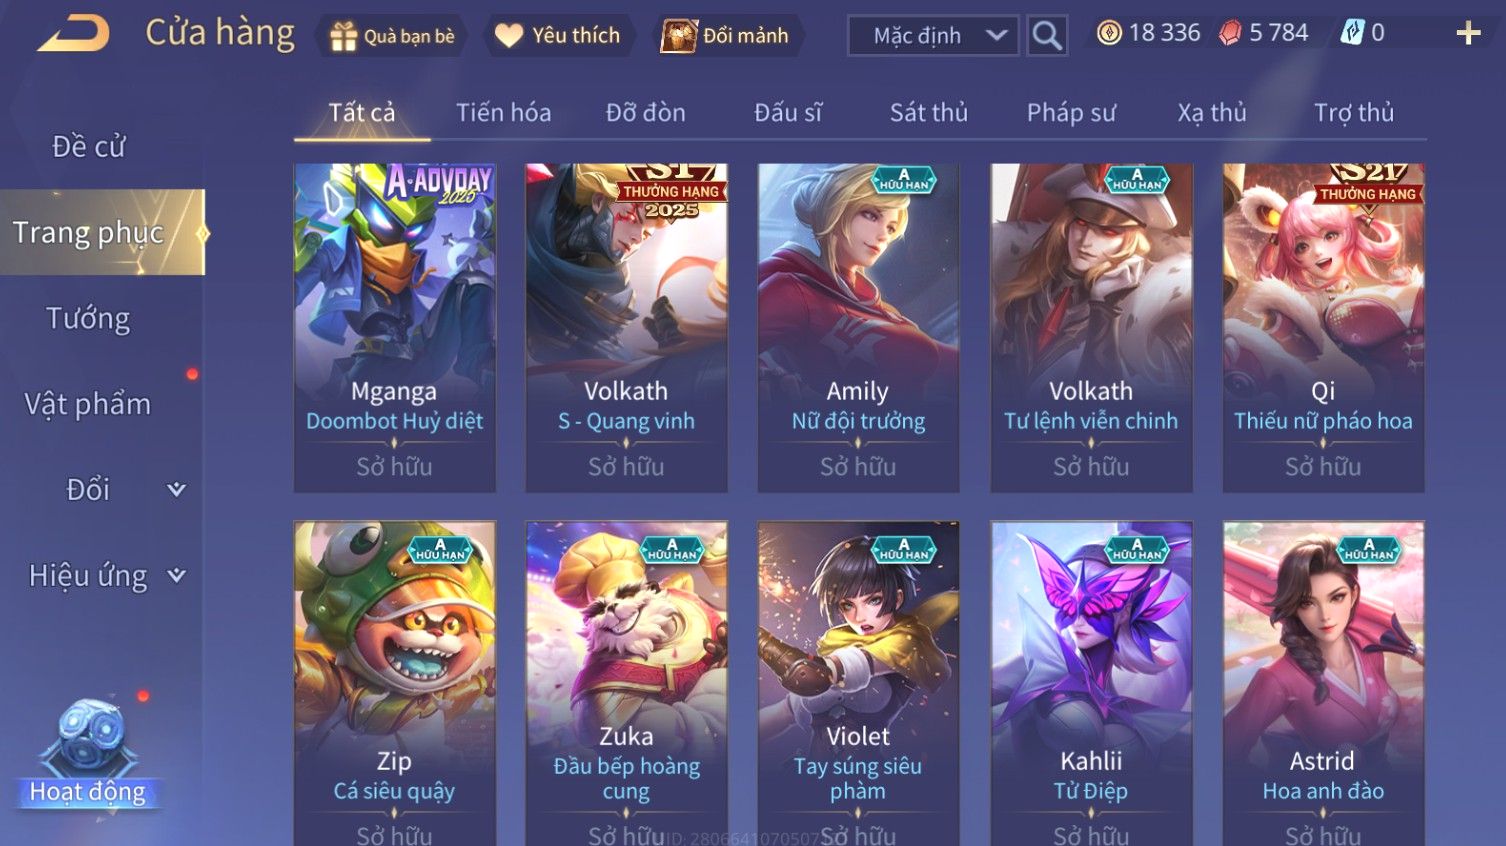
Task: Open the Tướng sidebar menu
Action: (x=88, y=318)
